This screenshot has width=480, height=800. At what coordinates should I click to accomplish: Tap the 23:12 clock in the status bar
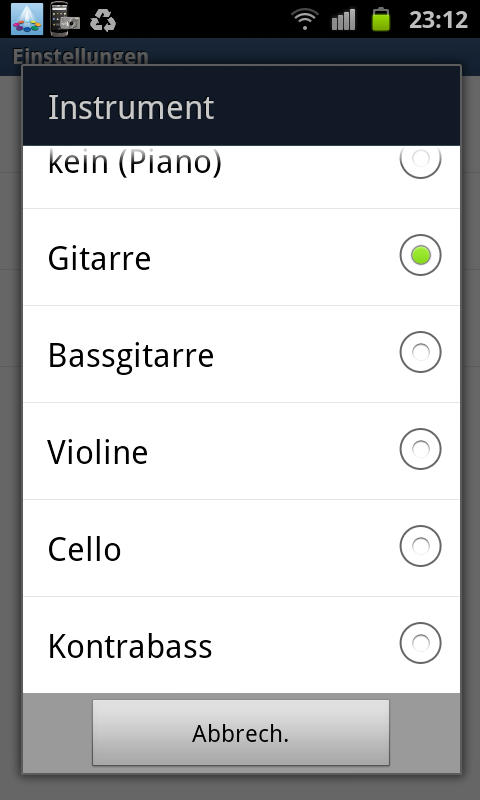[438, 20]
